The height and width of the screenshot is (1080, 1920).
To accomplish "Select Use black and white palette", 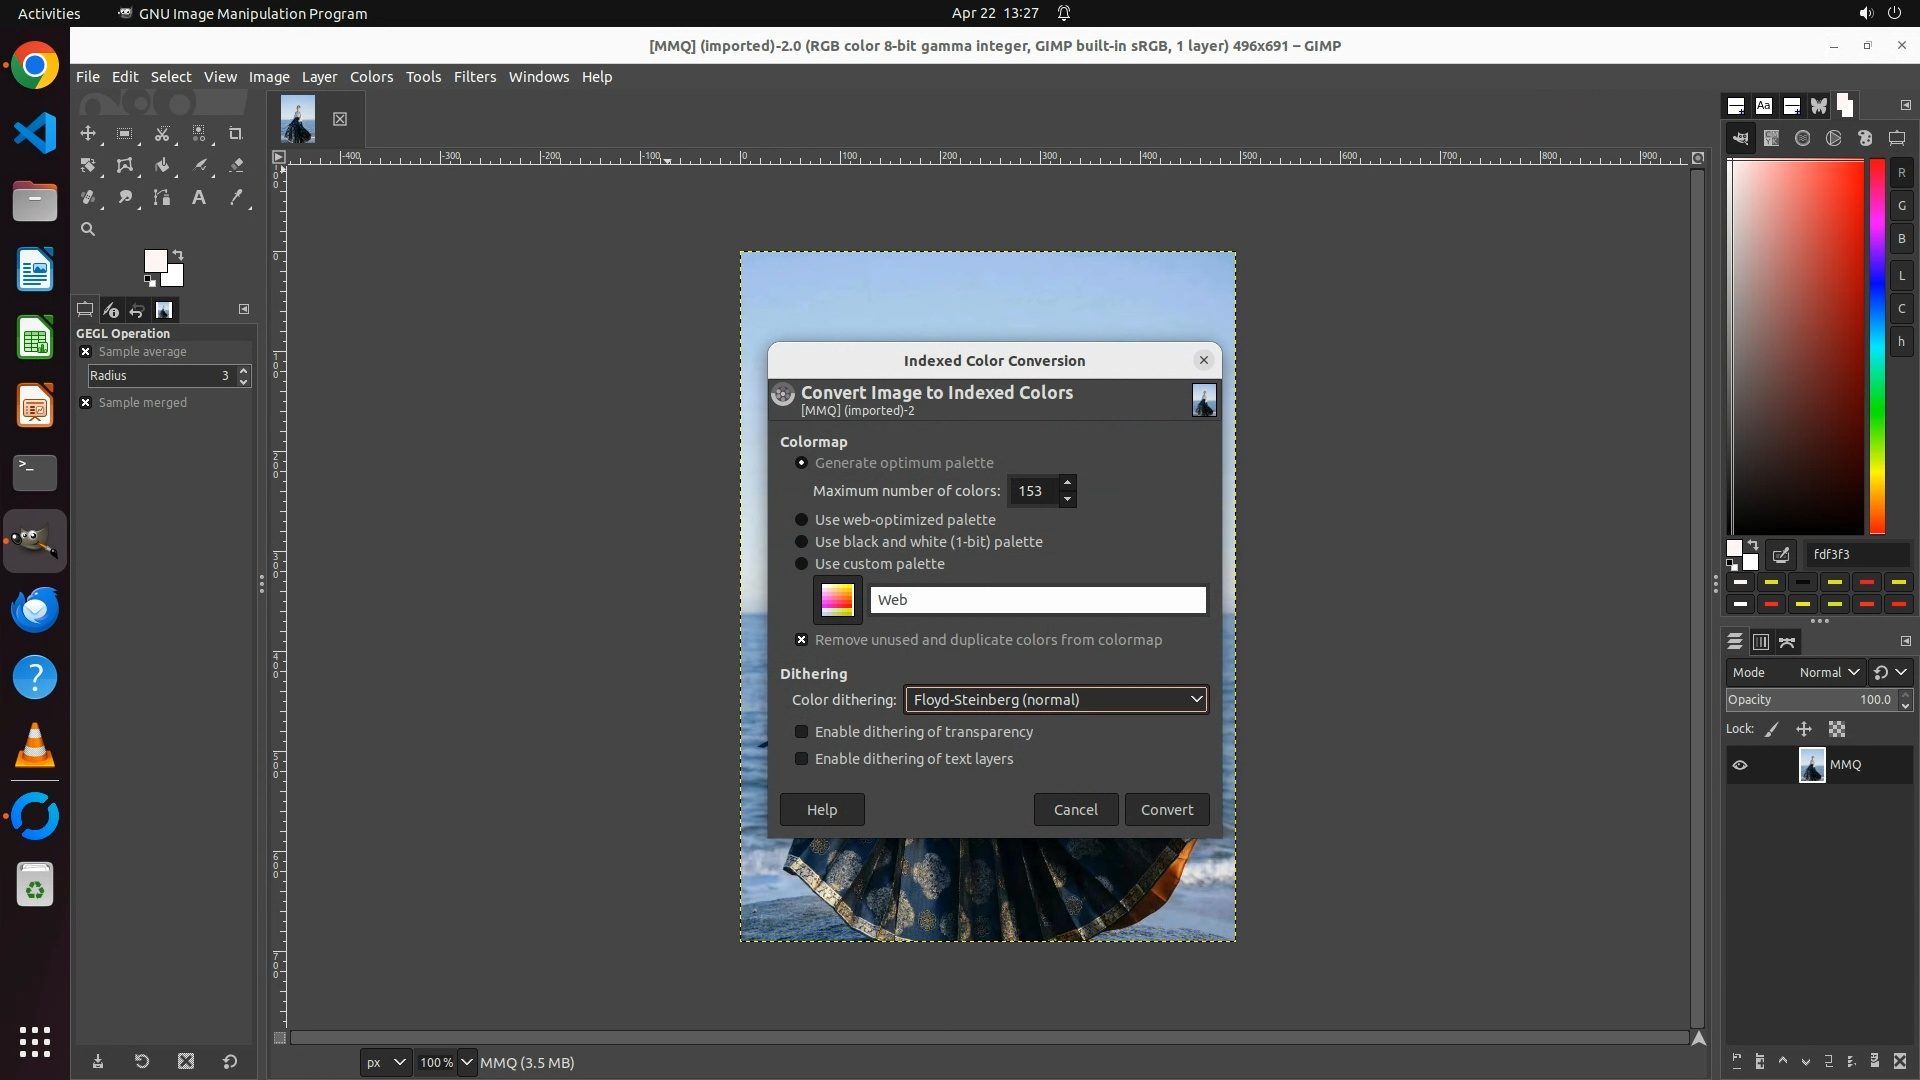I will (x=801, y=542).
